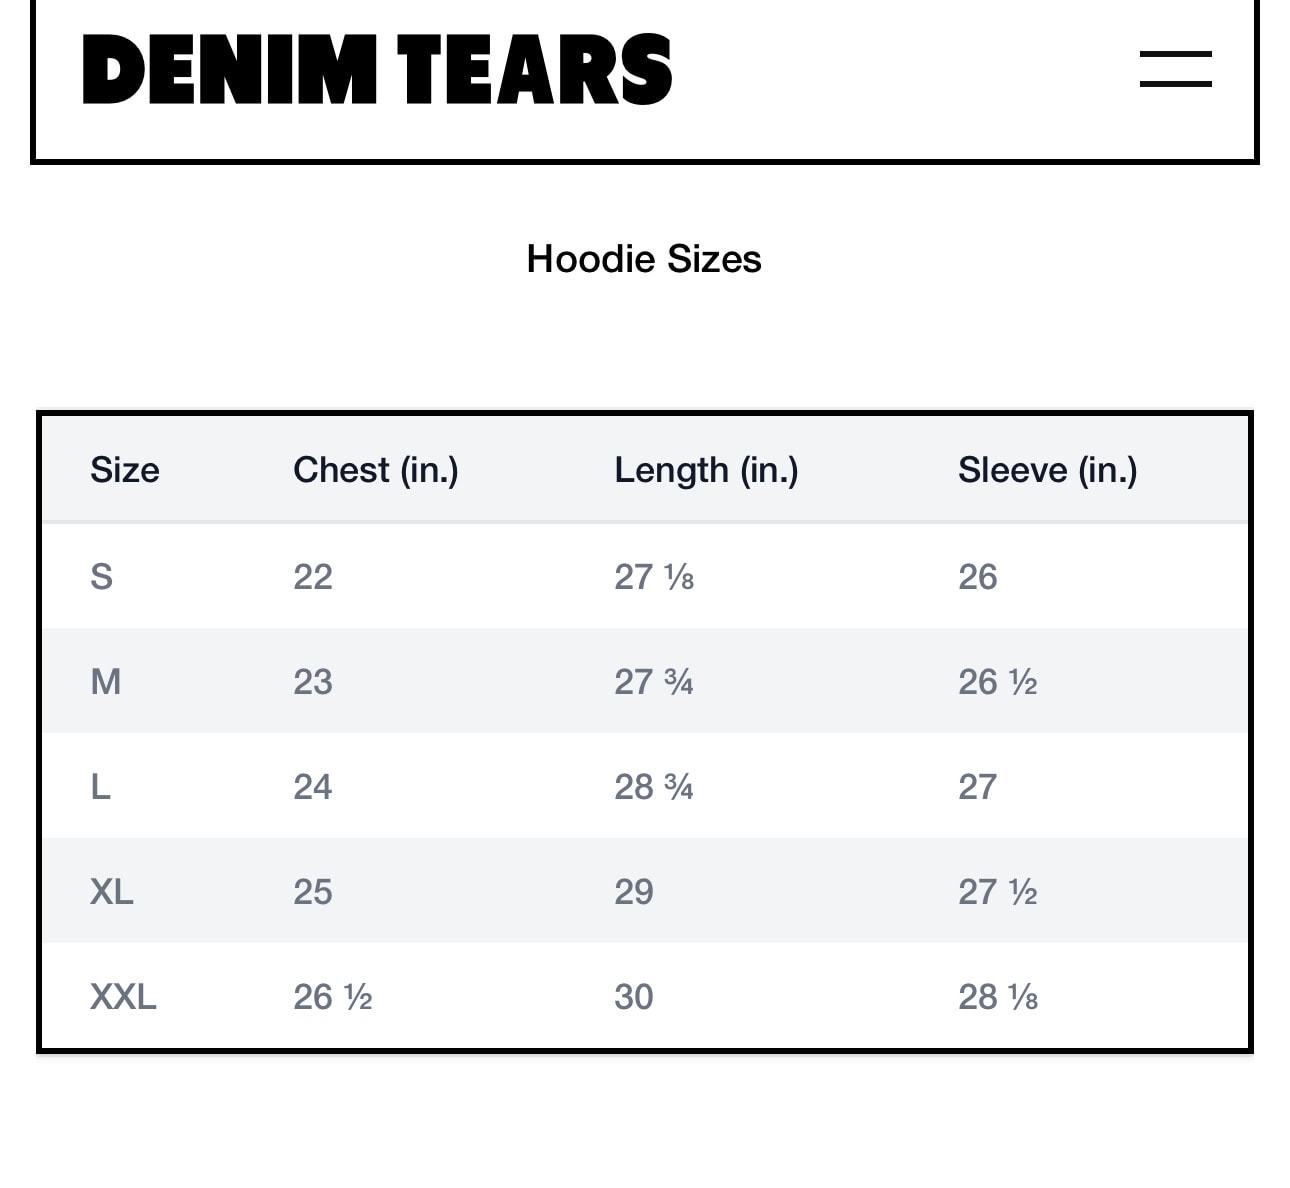Click the length value 28 ¾
The height and width of the screenshot is (1188, 1290).
coord(654,787)
